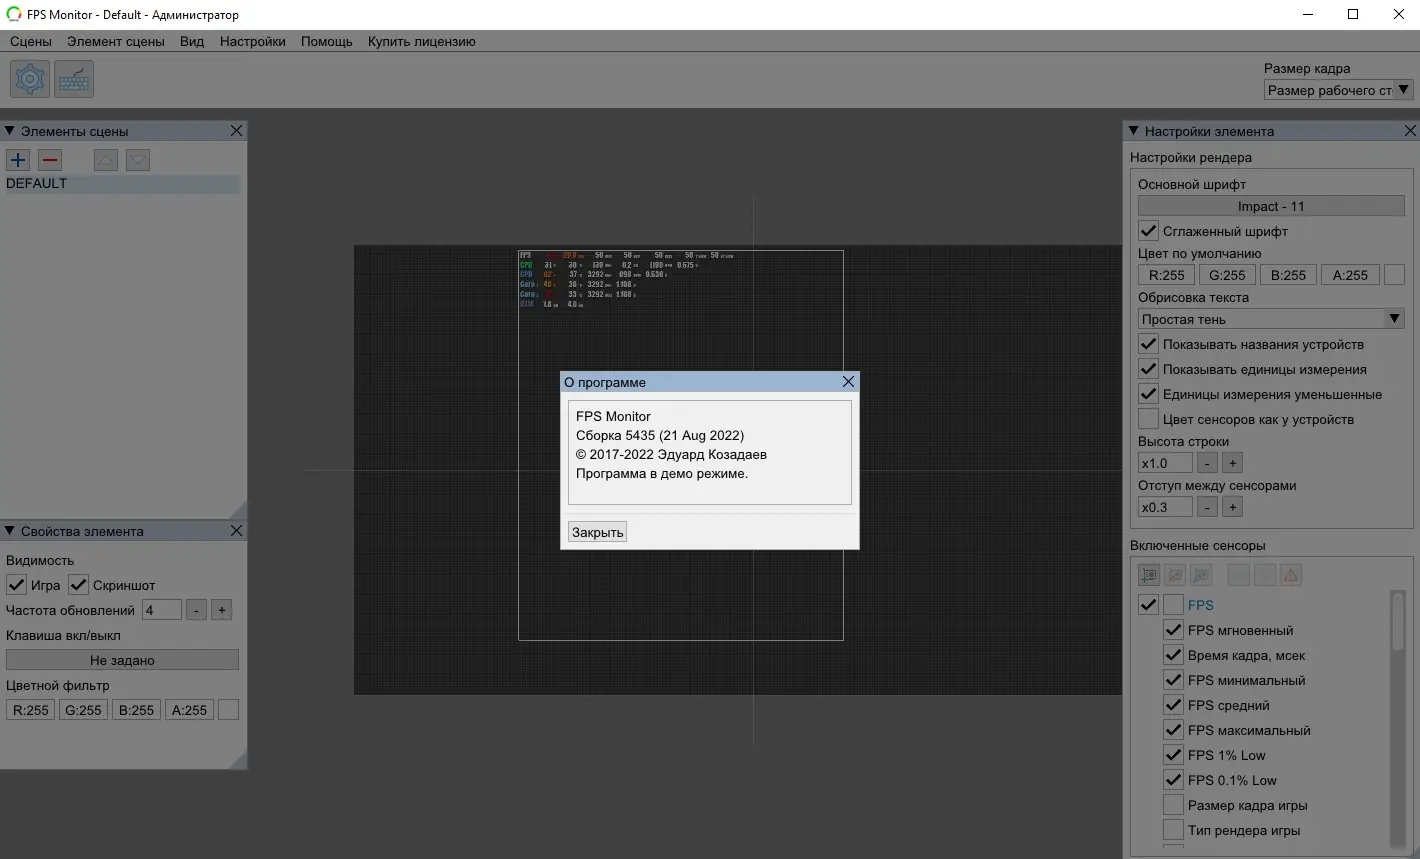1420x859 pixels.
Task: Uncheck the FPS мгновенный sensor
Action: 1173,630
